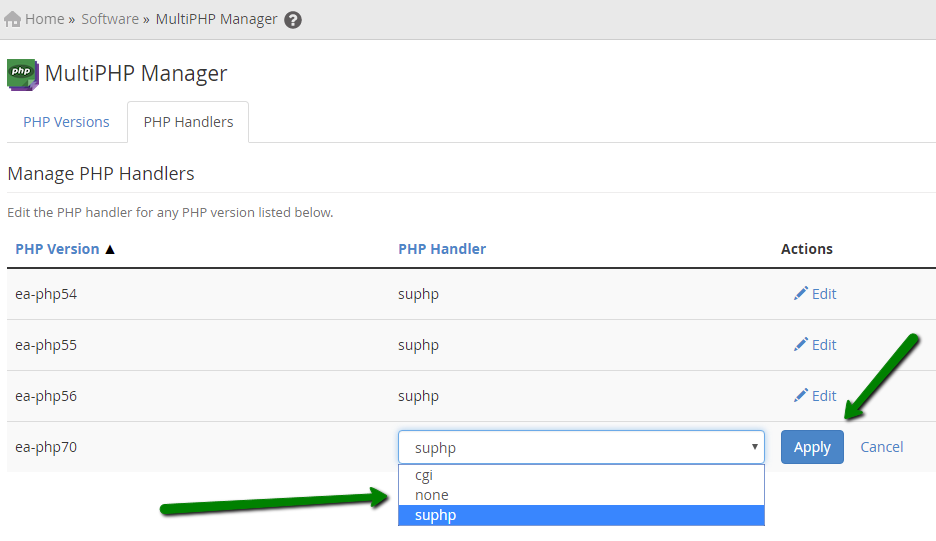Open the ea-php70 handler dropdown
936x541 pixels.
point(581,447)
